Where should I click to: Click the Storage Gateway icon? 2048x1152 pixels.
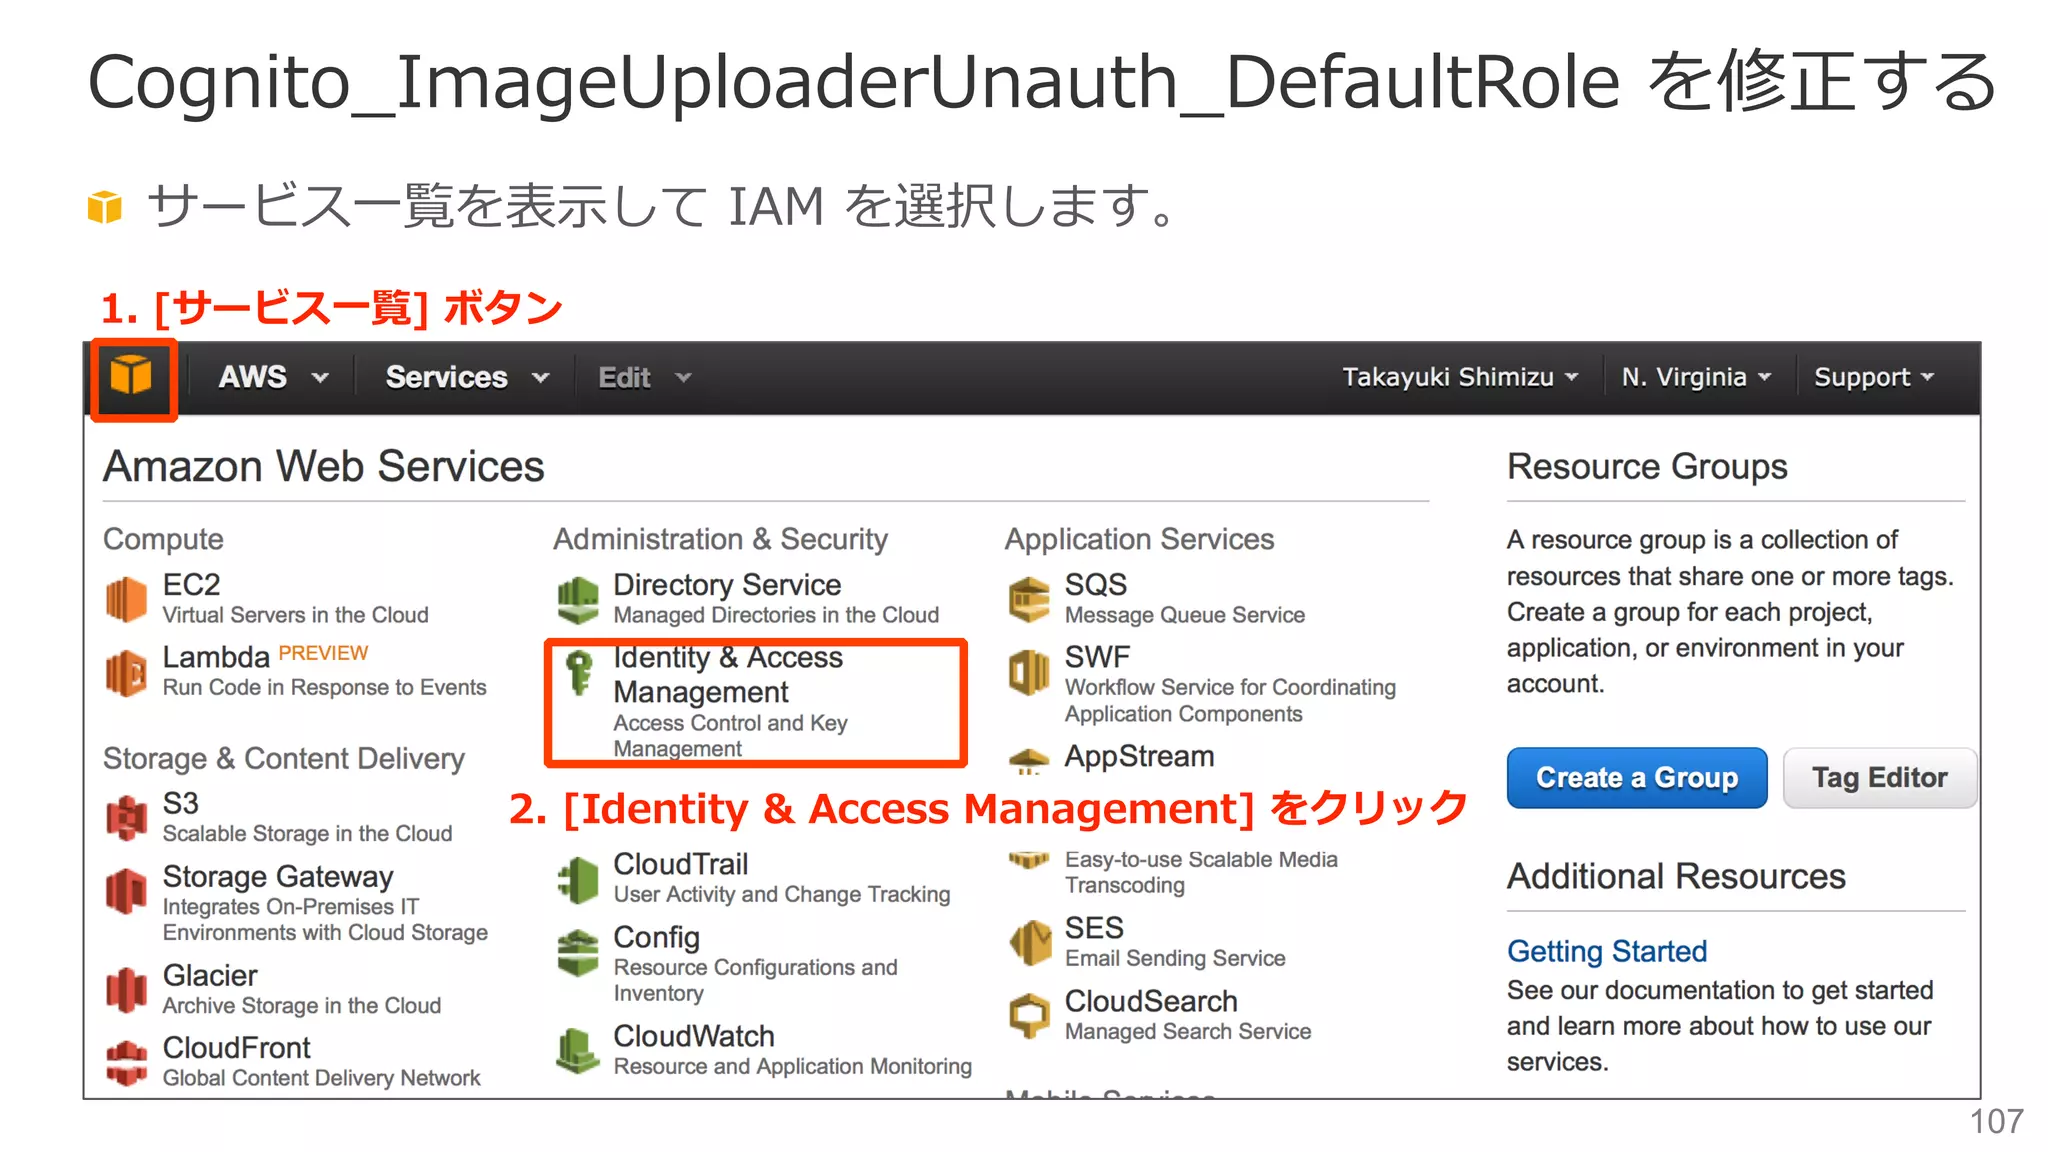127,891
